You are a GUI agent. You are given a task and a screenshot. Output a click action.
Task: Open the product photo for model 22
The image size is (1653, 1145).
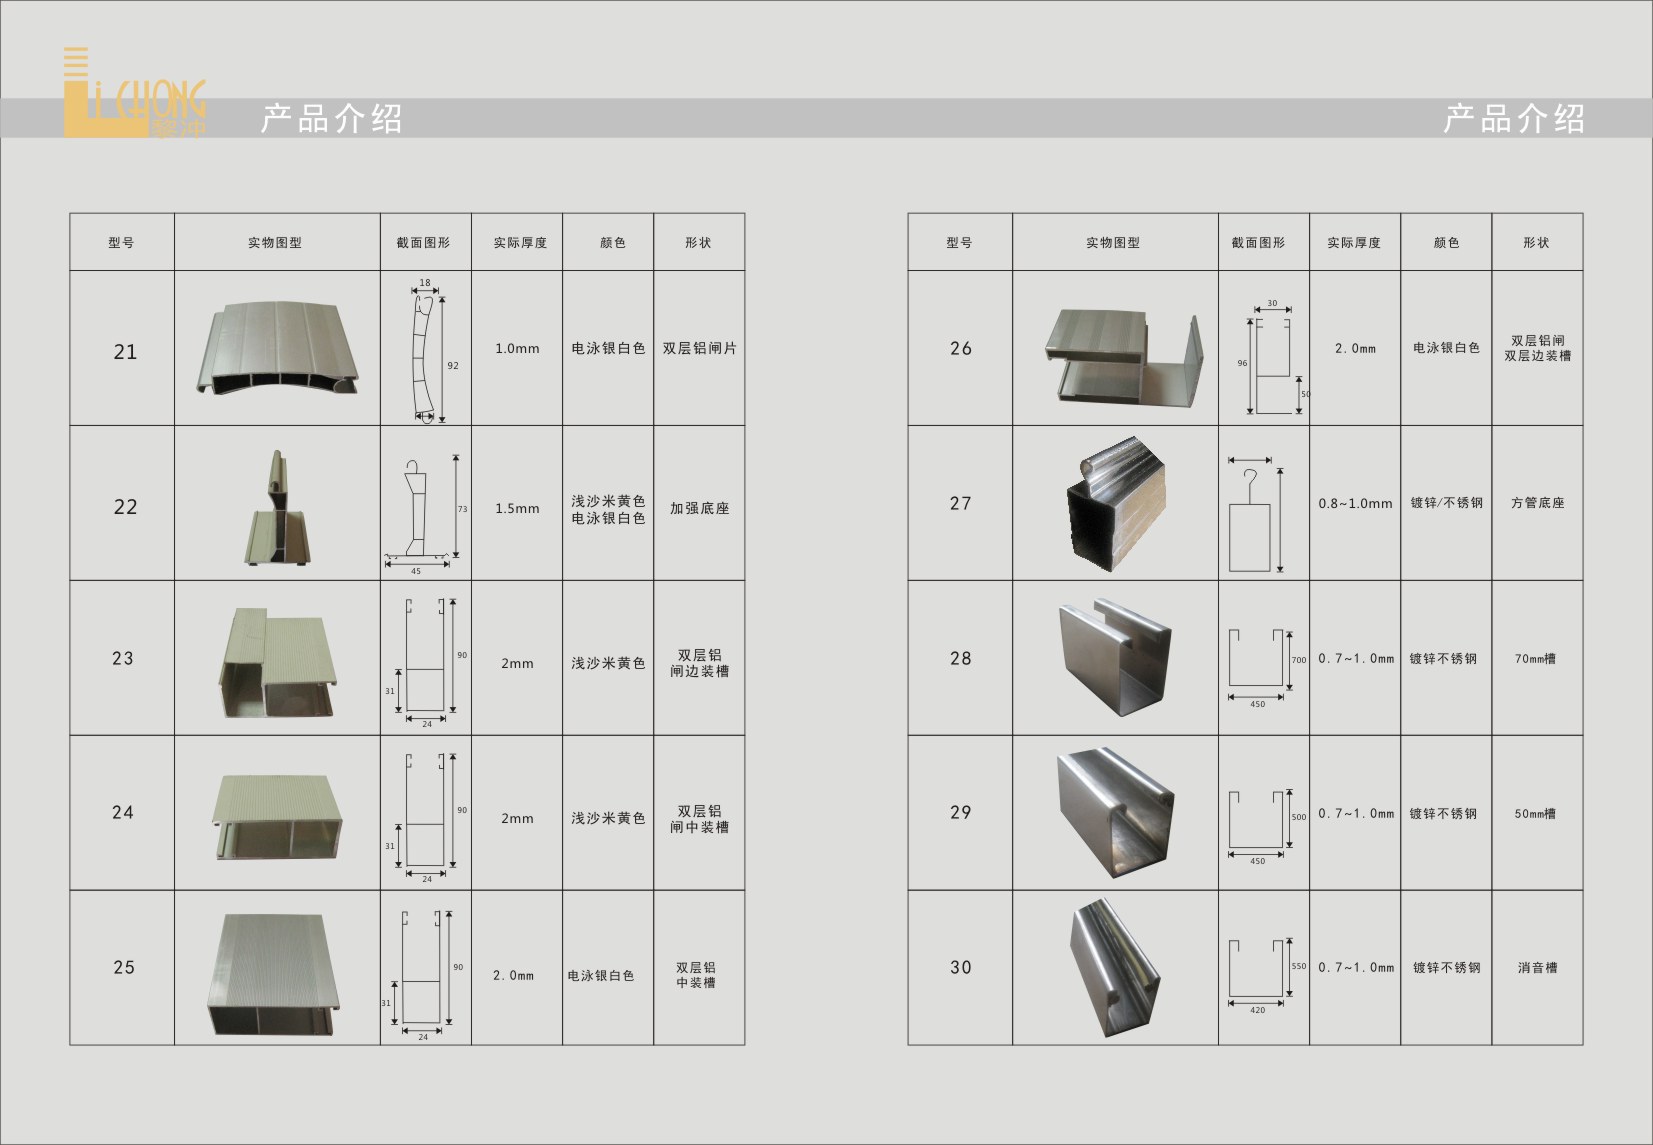[279, 508]
